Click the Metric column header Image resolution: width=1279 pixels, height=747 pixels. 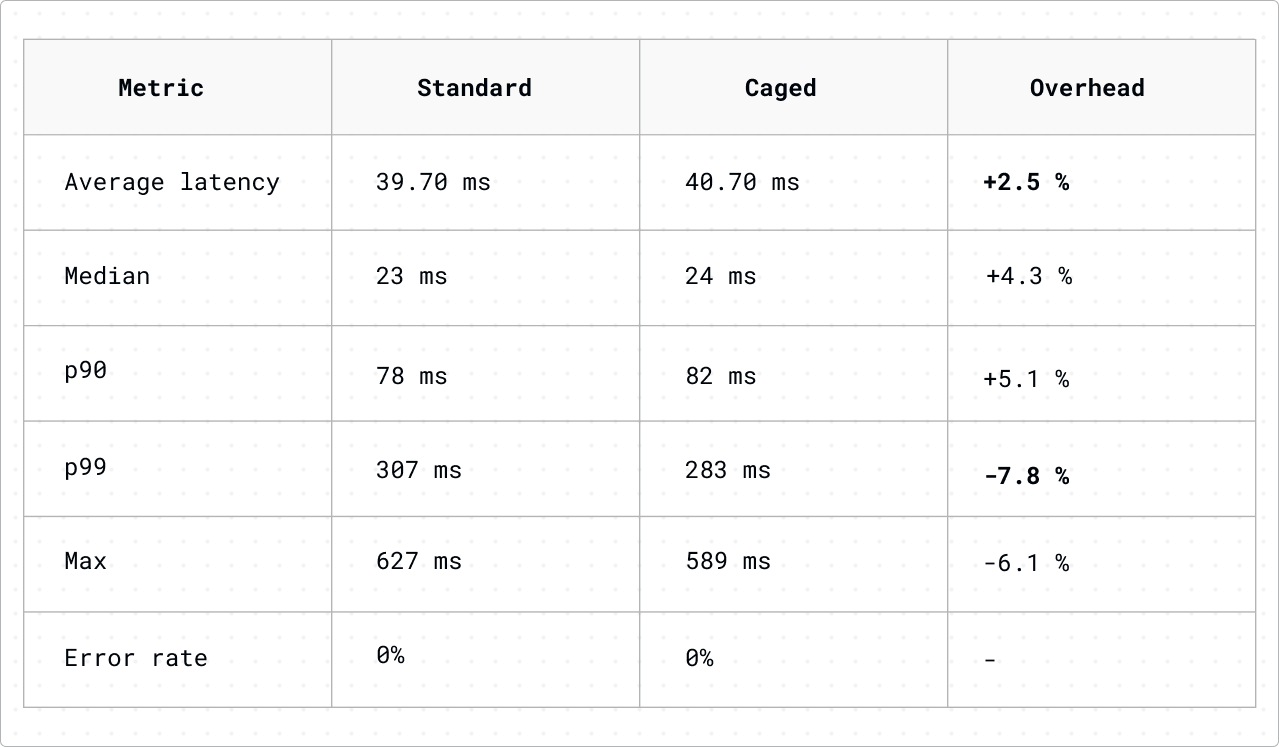(161, 88)
